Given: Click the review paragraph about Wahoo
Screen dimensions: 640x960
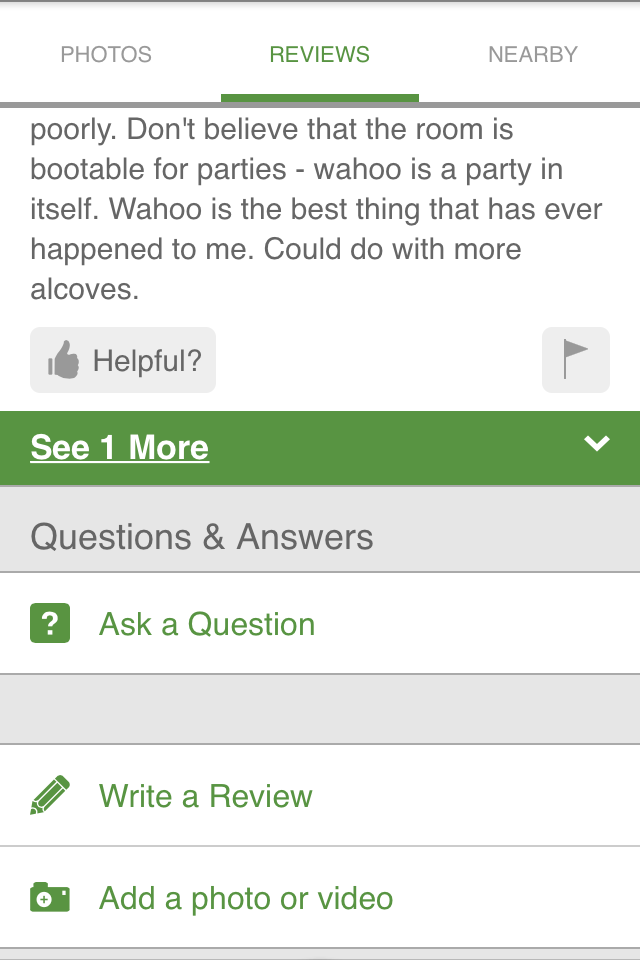Looking at the screenshot, I should coord(317,209).
